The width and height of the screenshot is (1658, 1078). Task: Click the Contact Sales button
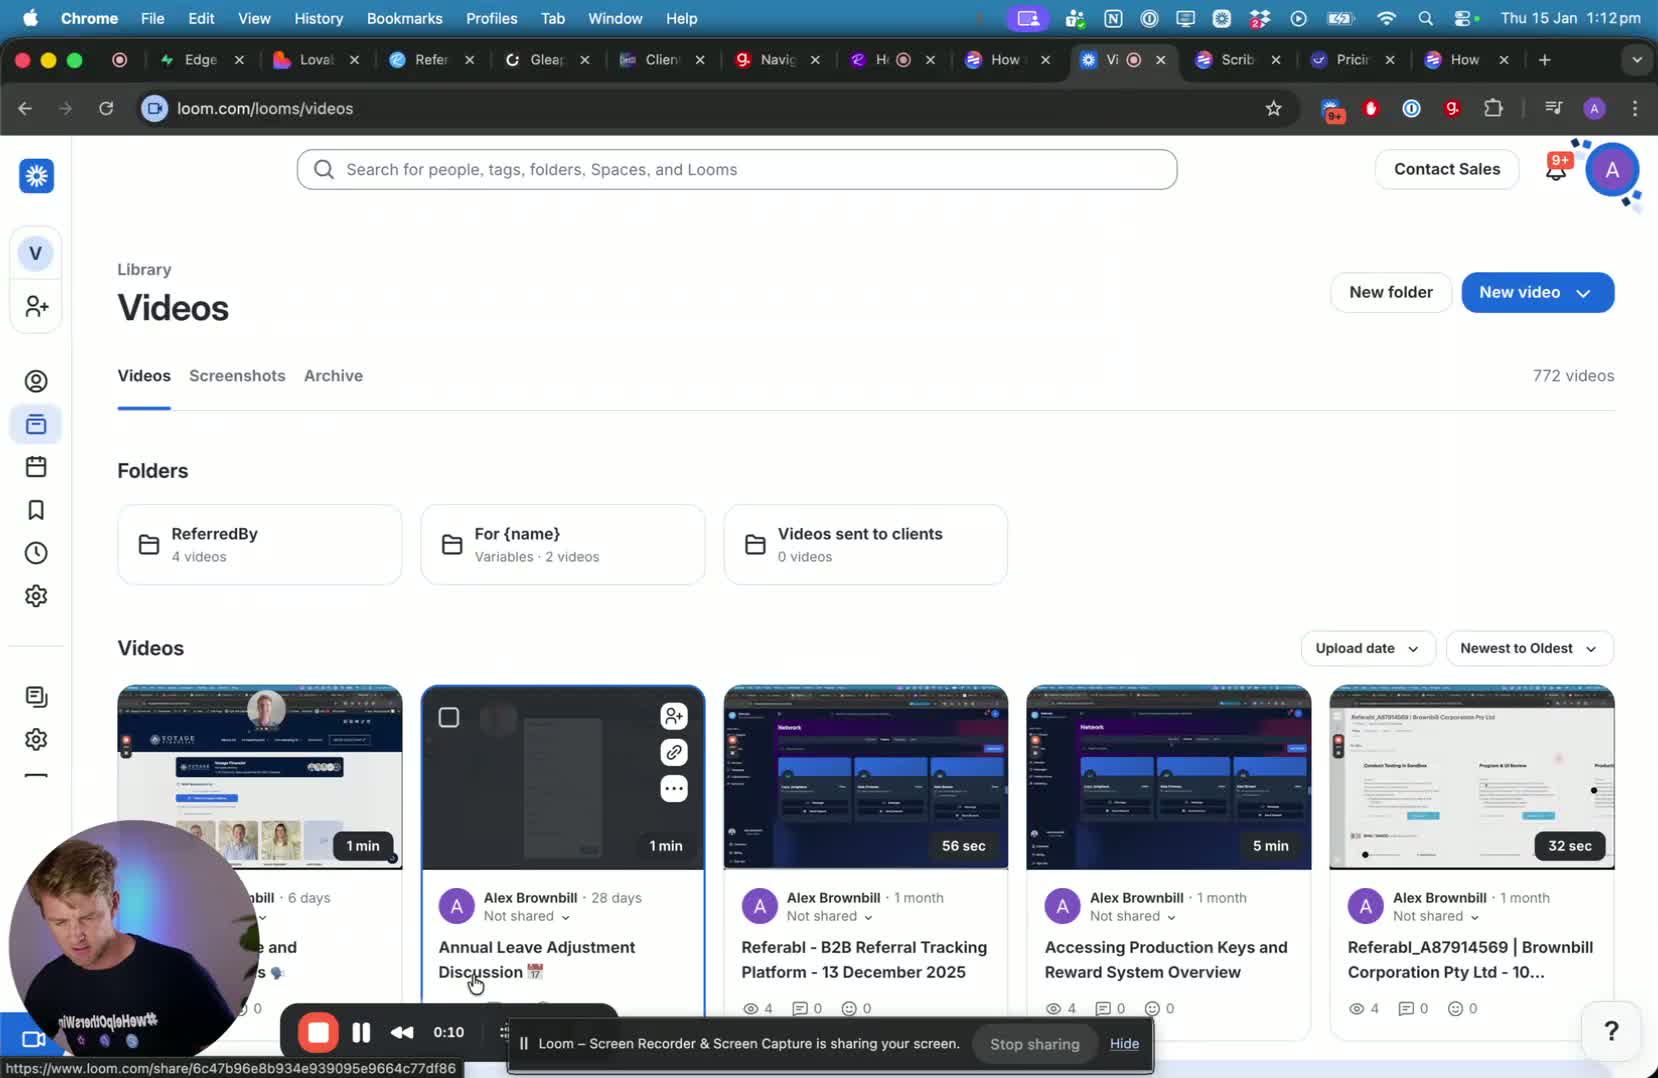1447,169
